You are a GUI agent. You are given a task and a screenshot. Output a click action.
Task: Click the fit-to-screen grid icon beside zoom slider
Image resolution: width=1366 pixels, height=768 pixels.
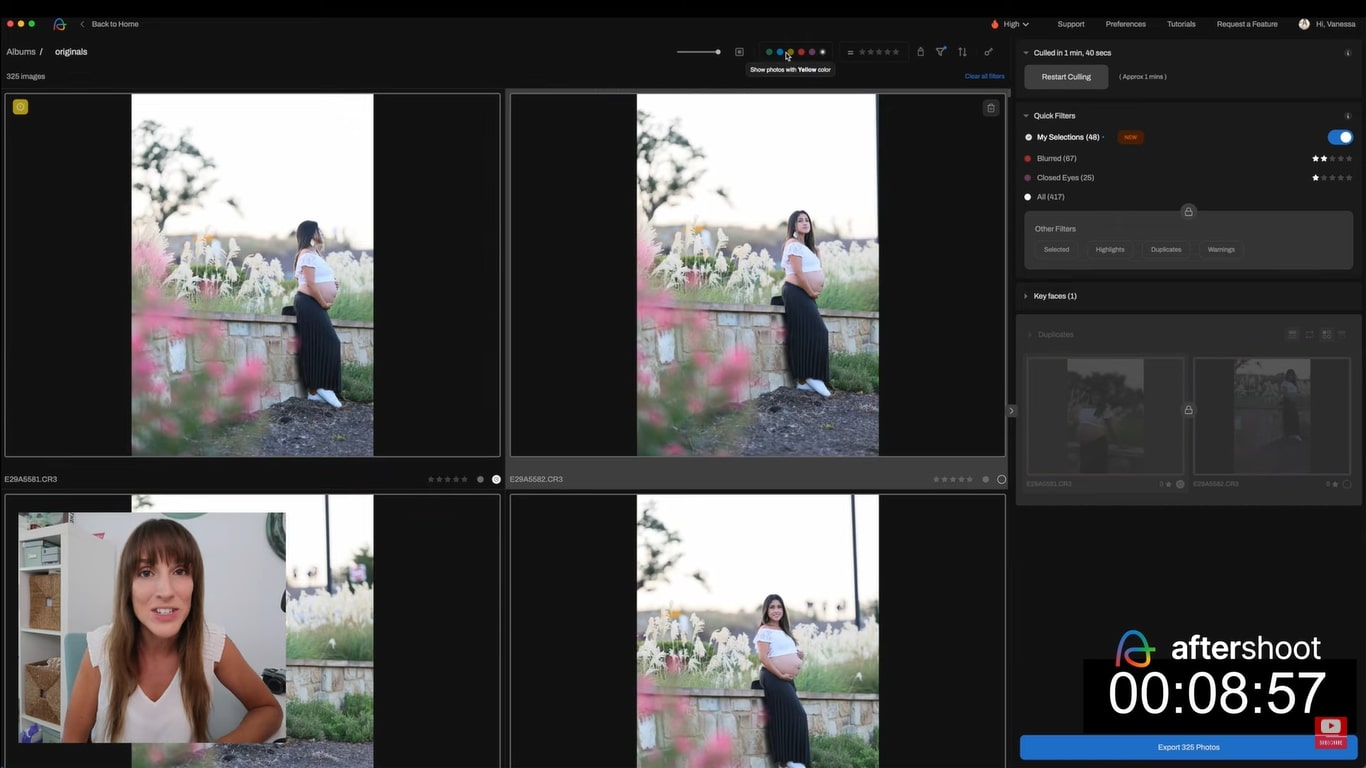pos(739,52)
